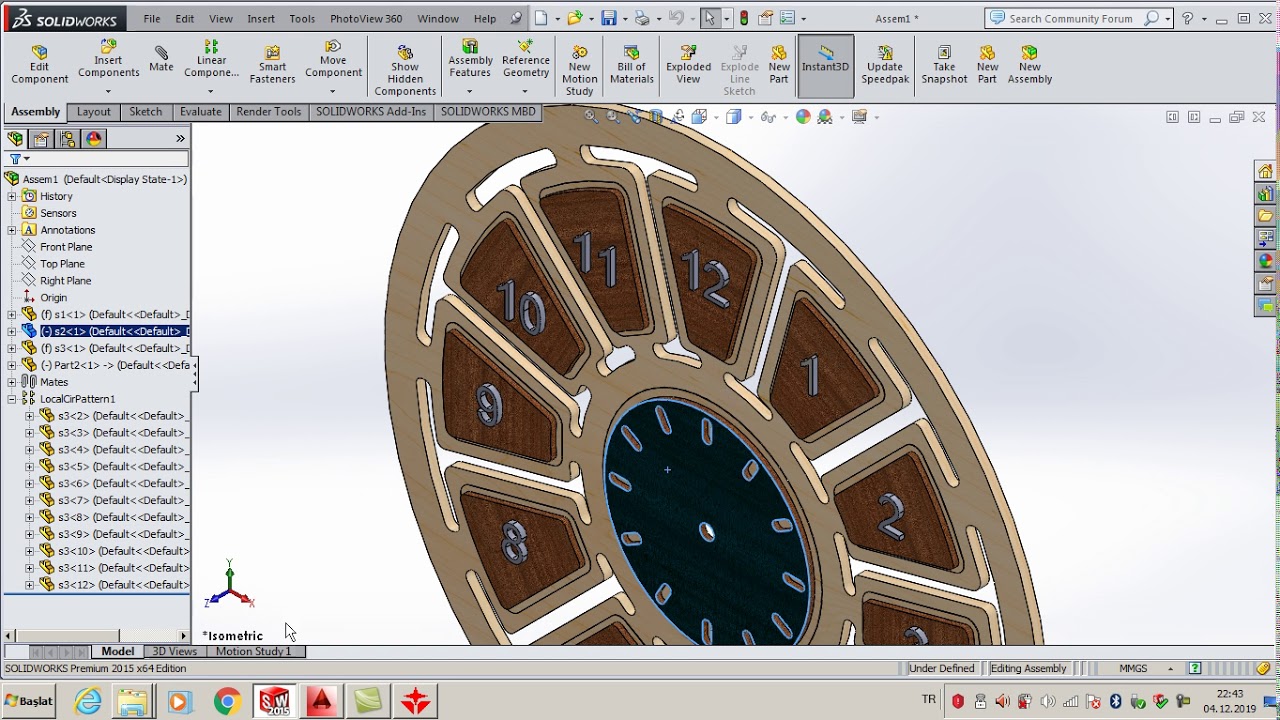Take a Snapshot of the assembly

(x=944, y=65)
